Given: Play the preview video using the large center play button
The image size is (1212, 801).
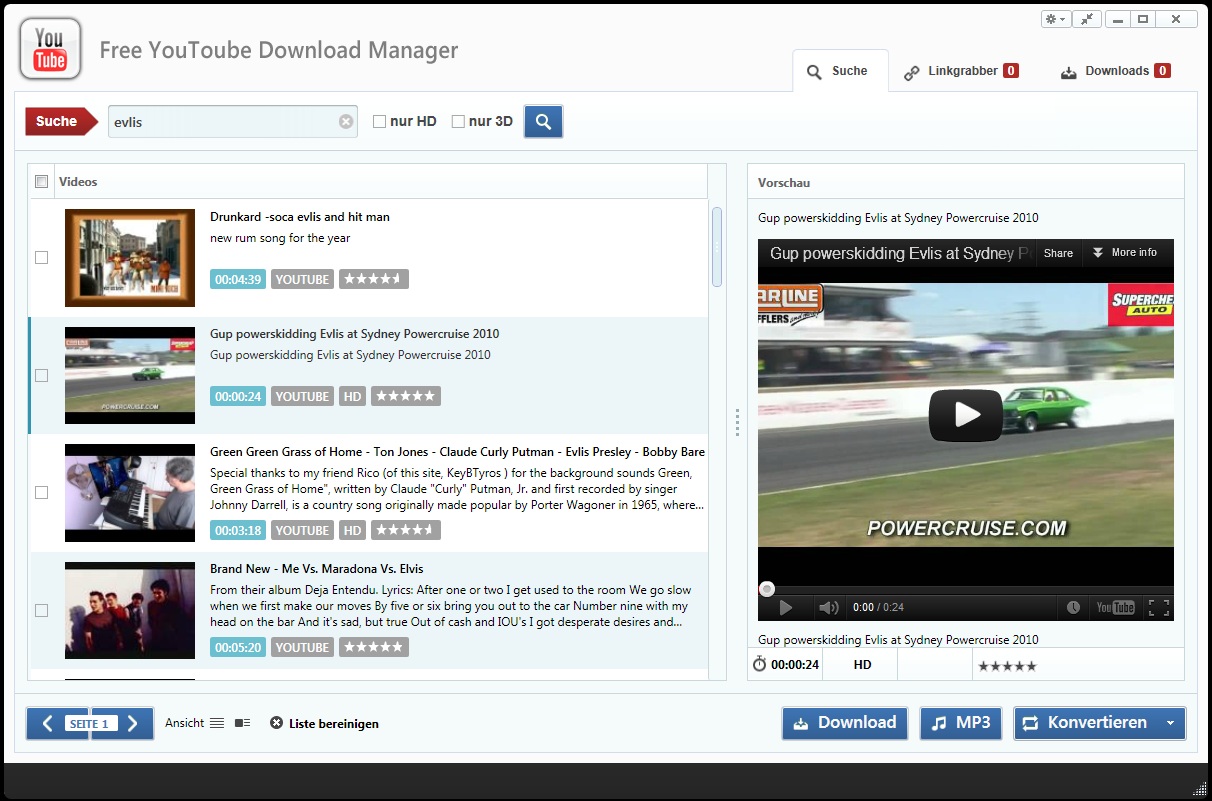Looking at the screenshot, I should click(965, 414).
